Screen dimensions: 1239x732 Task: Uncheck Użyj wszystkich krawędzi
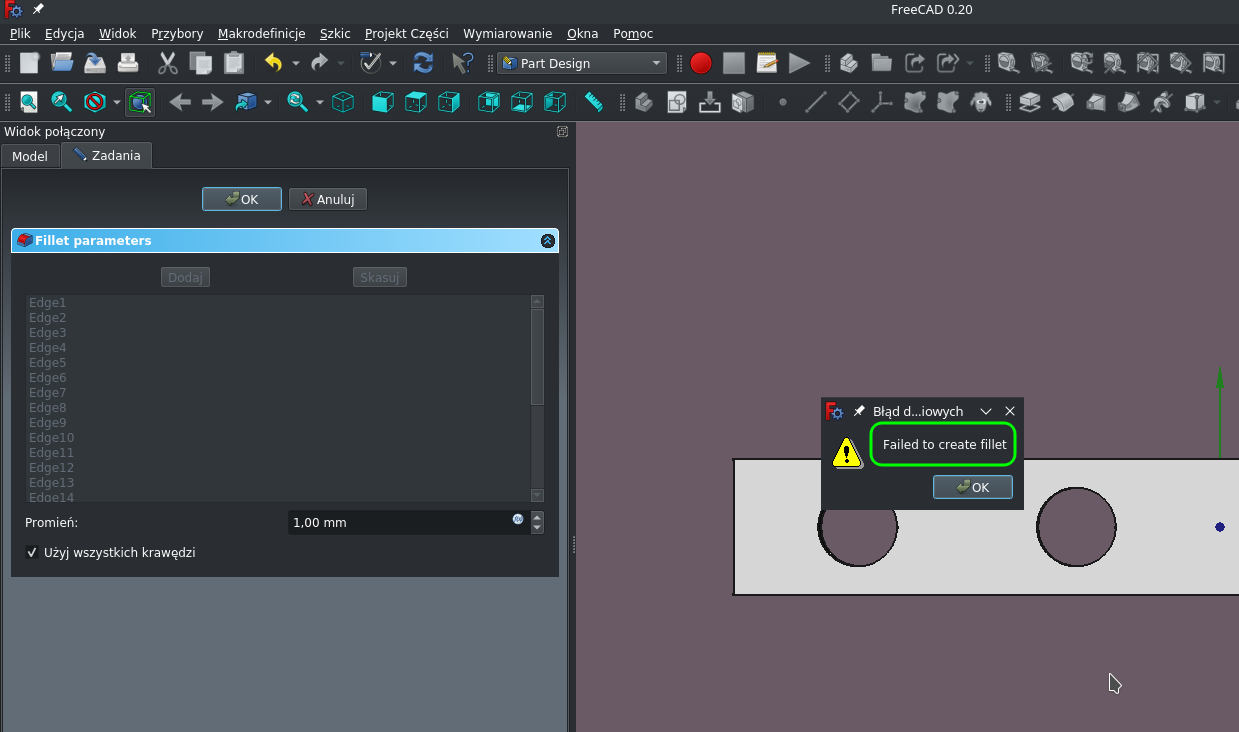point(32,552)
